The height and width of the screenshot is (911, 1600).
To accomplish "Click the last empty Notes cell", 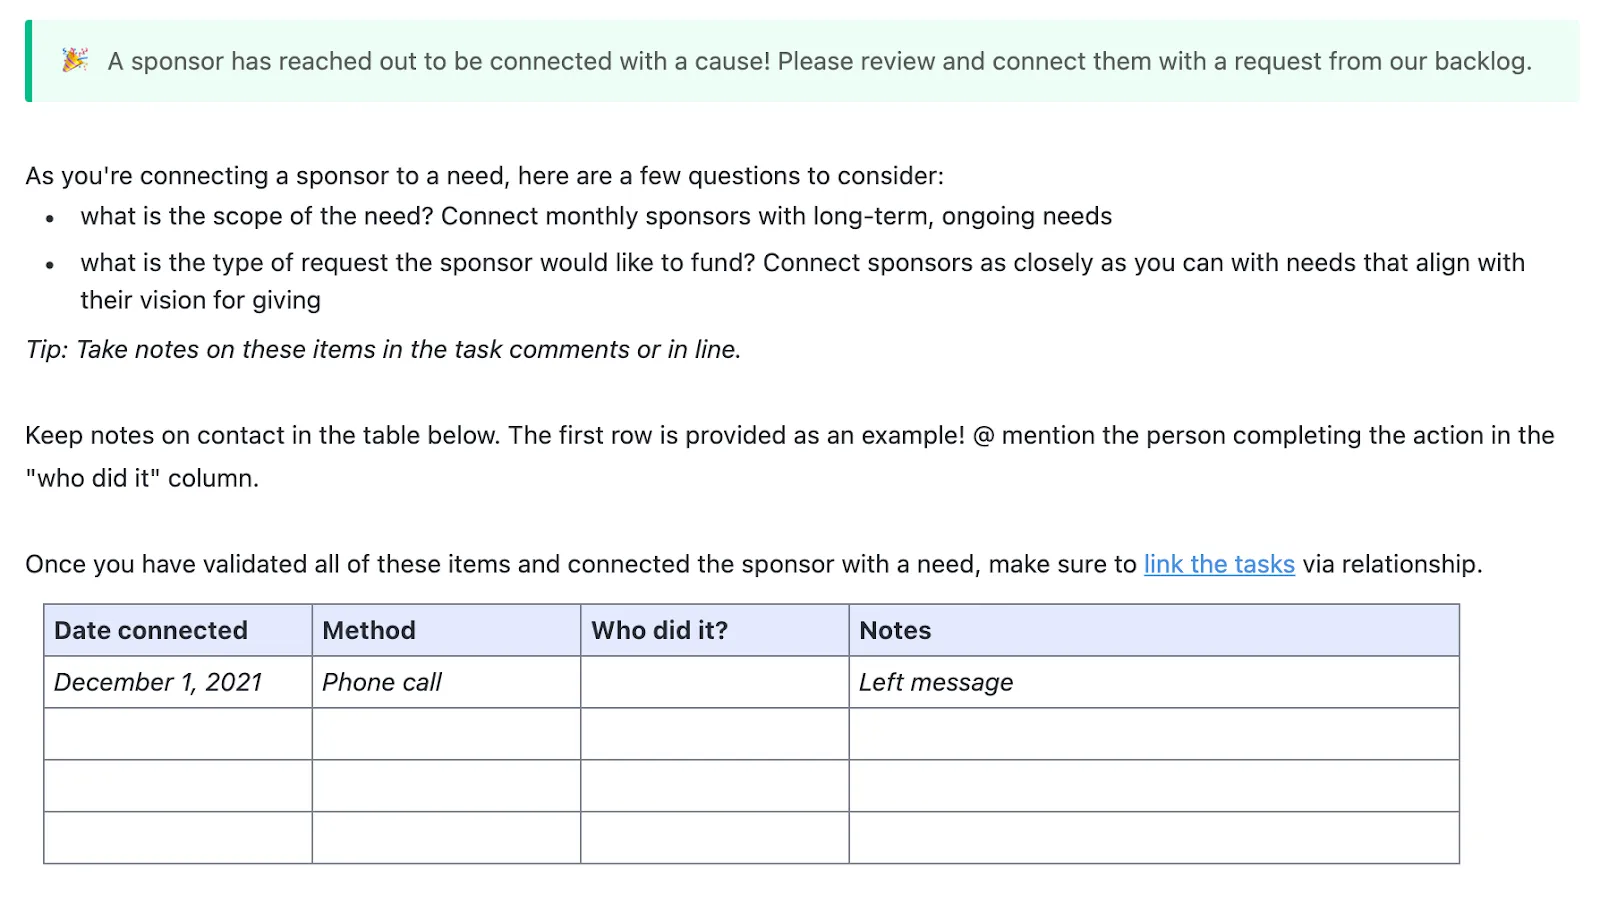I will pos(1154,838).
